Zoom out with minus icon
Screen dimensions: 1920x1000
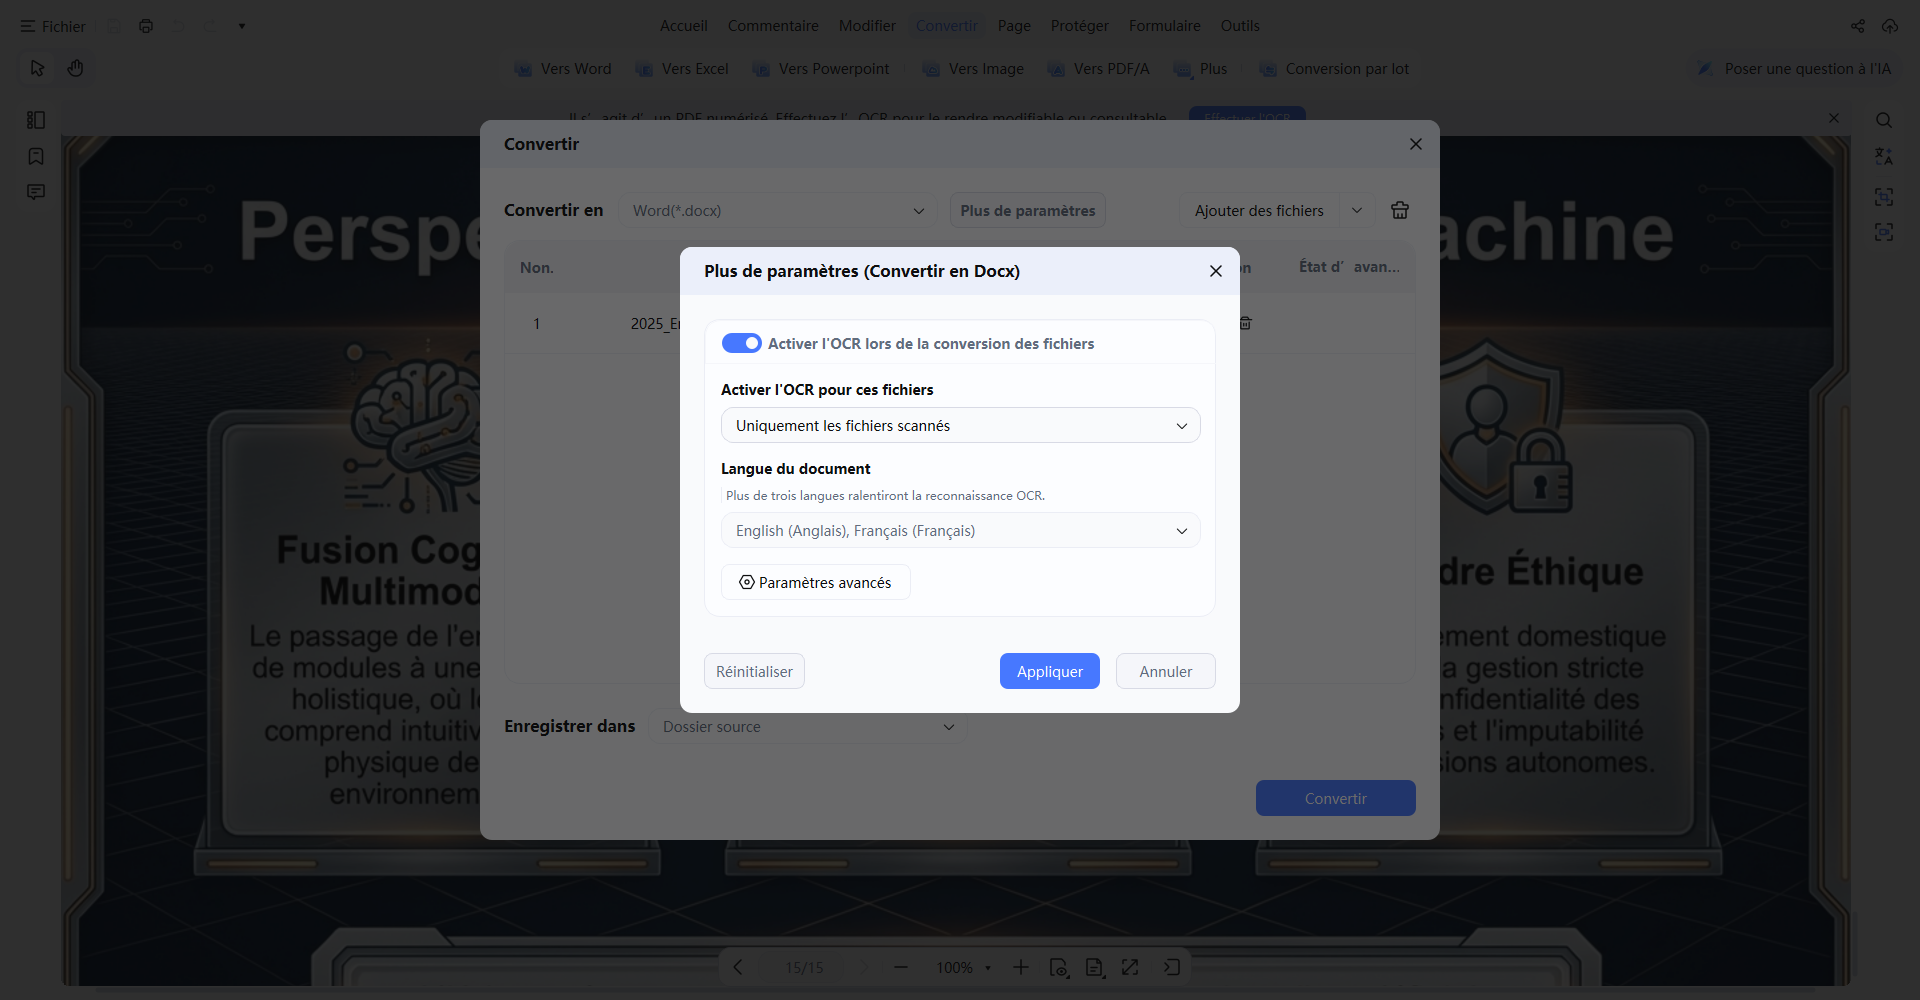[x=901, y=967]
